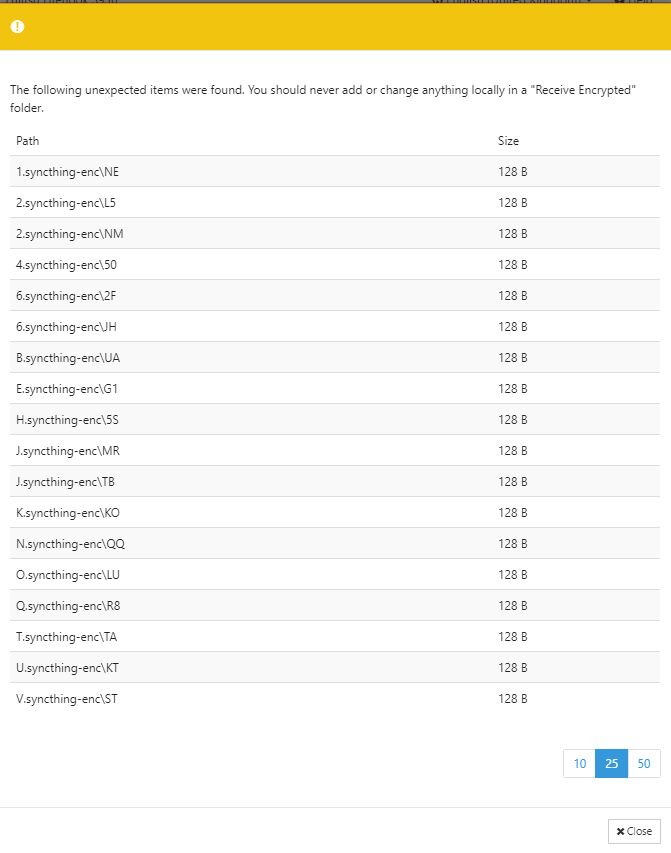The height and width of the screenshot is (853, 671).
Task: Click the Size column header
Action: coord(509,141)
